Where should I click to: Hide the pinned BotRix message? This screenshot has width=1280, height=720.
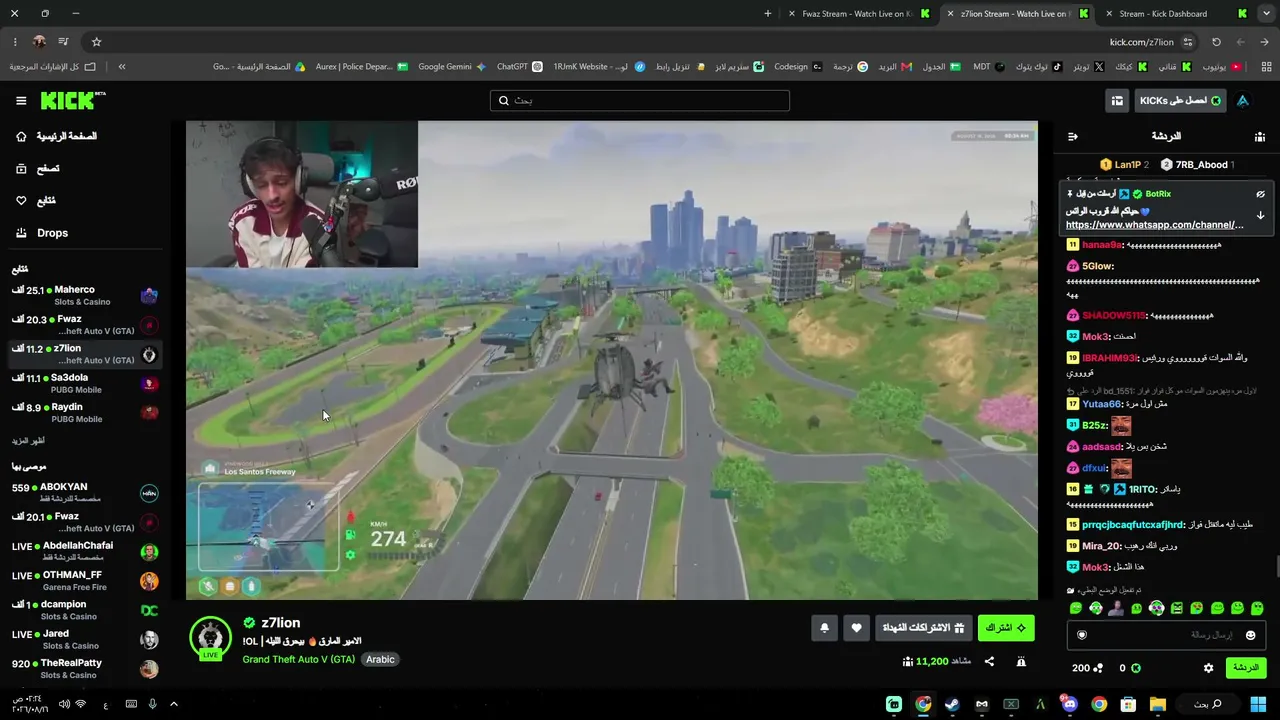[x=1260, y=194]
